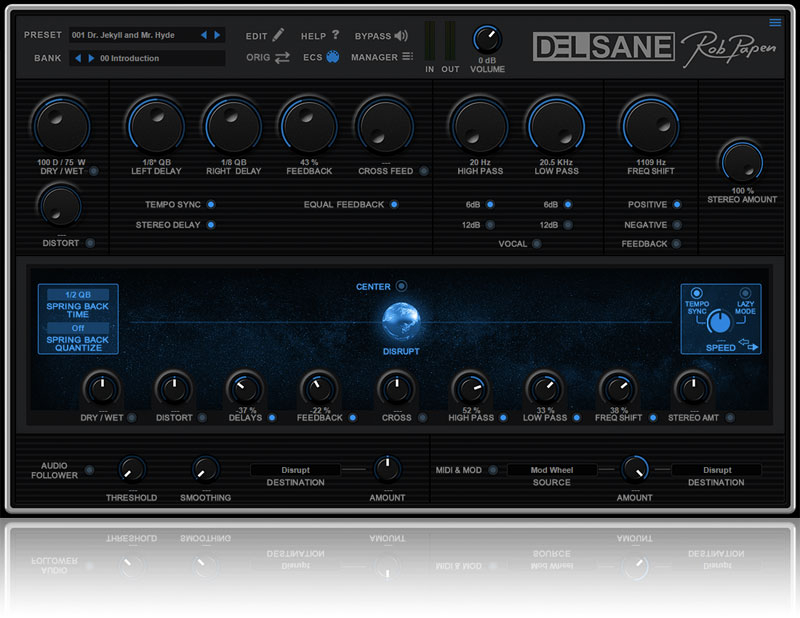Click the Volume knob

tap(487, 40)
